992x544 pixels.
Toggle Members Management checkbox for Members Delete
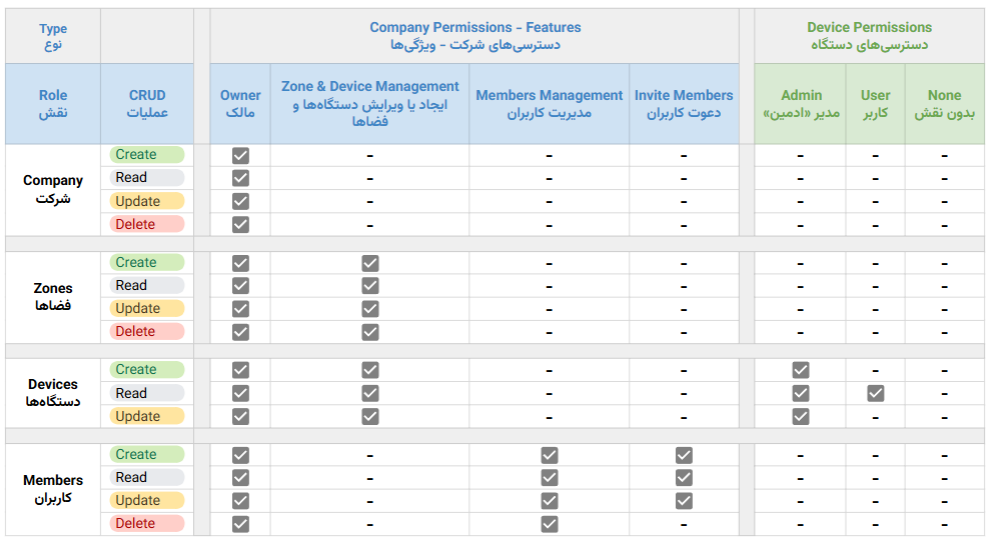(549, 523)
